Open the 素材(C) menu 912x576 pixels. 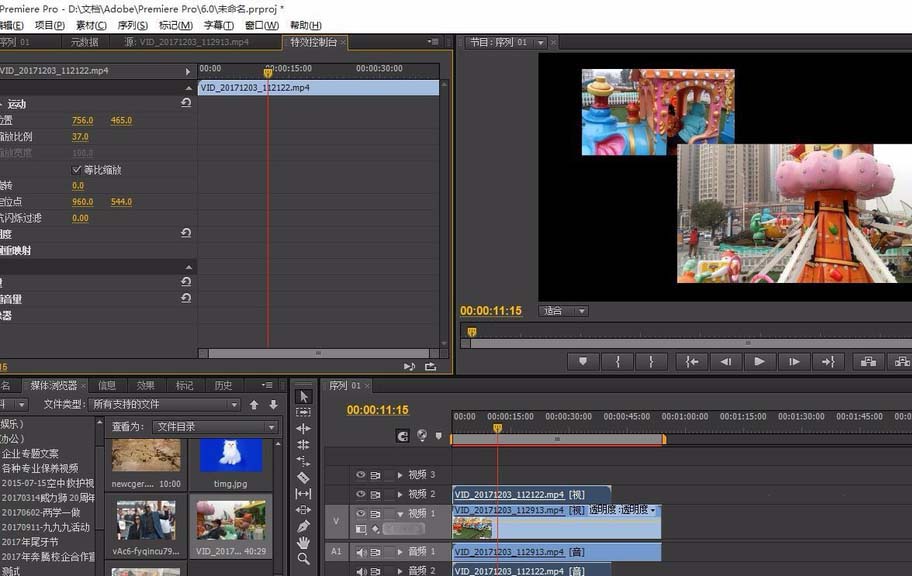(91, 25)
